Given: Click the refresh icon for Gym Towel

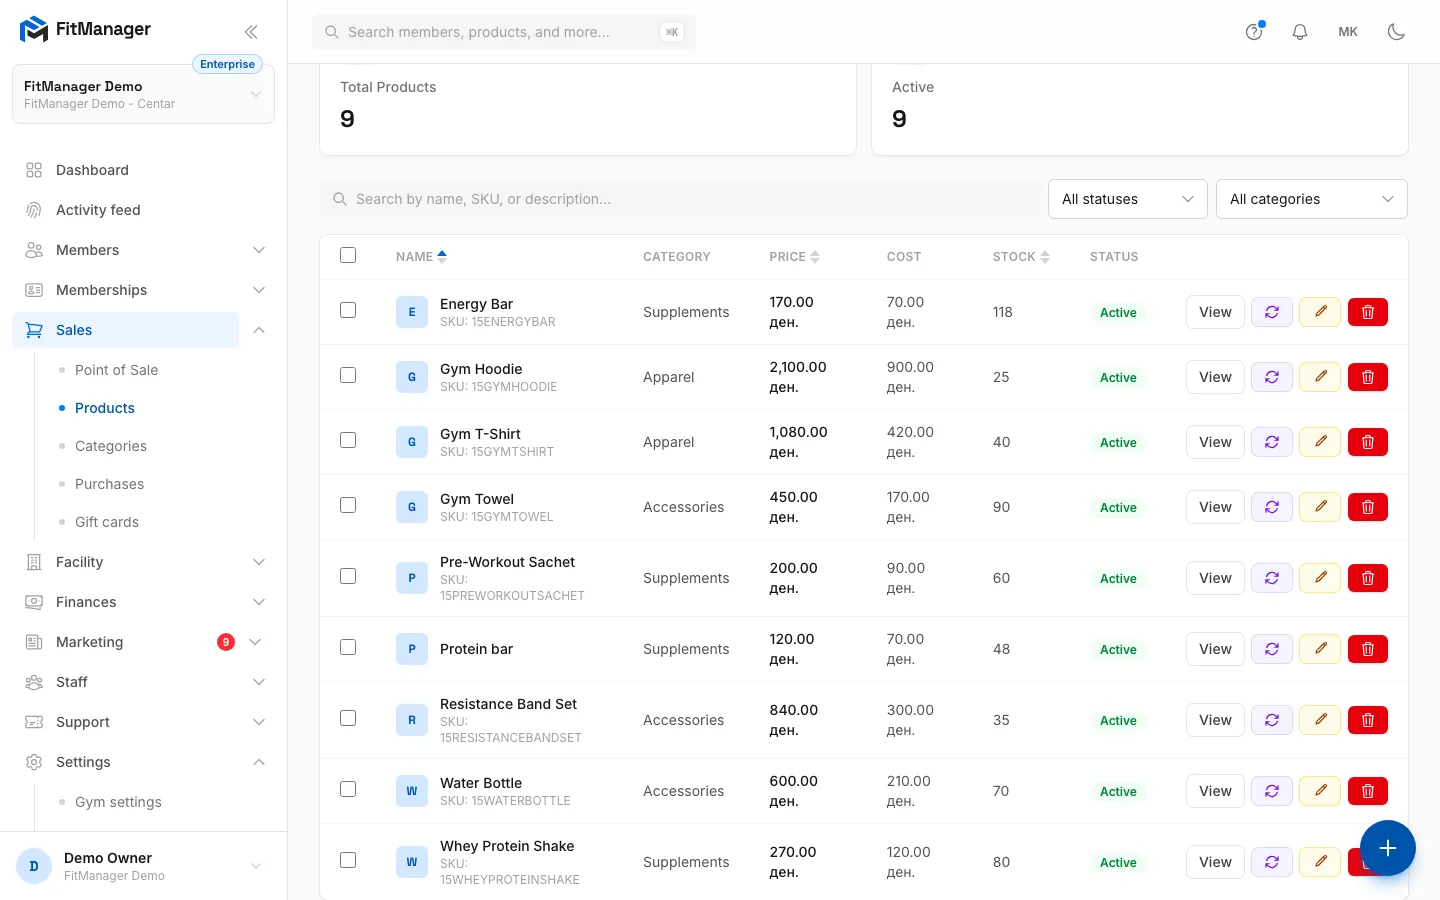Looking at the screenshot, I should [x=1272, y=507].
